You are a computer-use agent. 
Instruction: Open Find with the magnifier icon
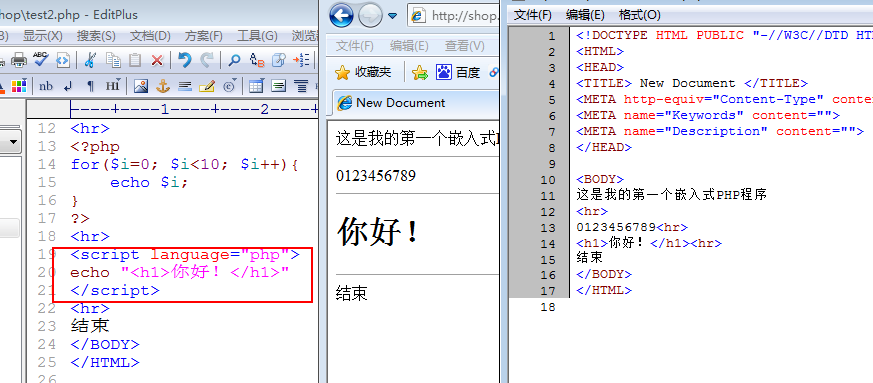pos(234,60)
